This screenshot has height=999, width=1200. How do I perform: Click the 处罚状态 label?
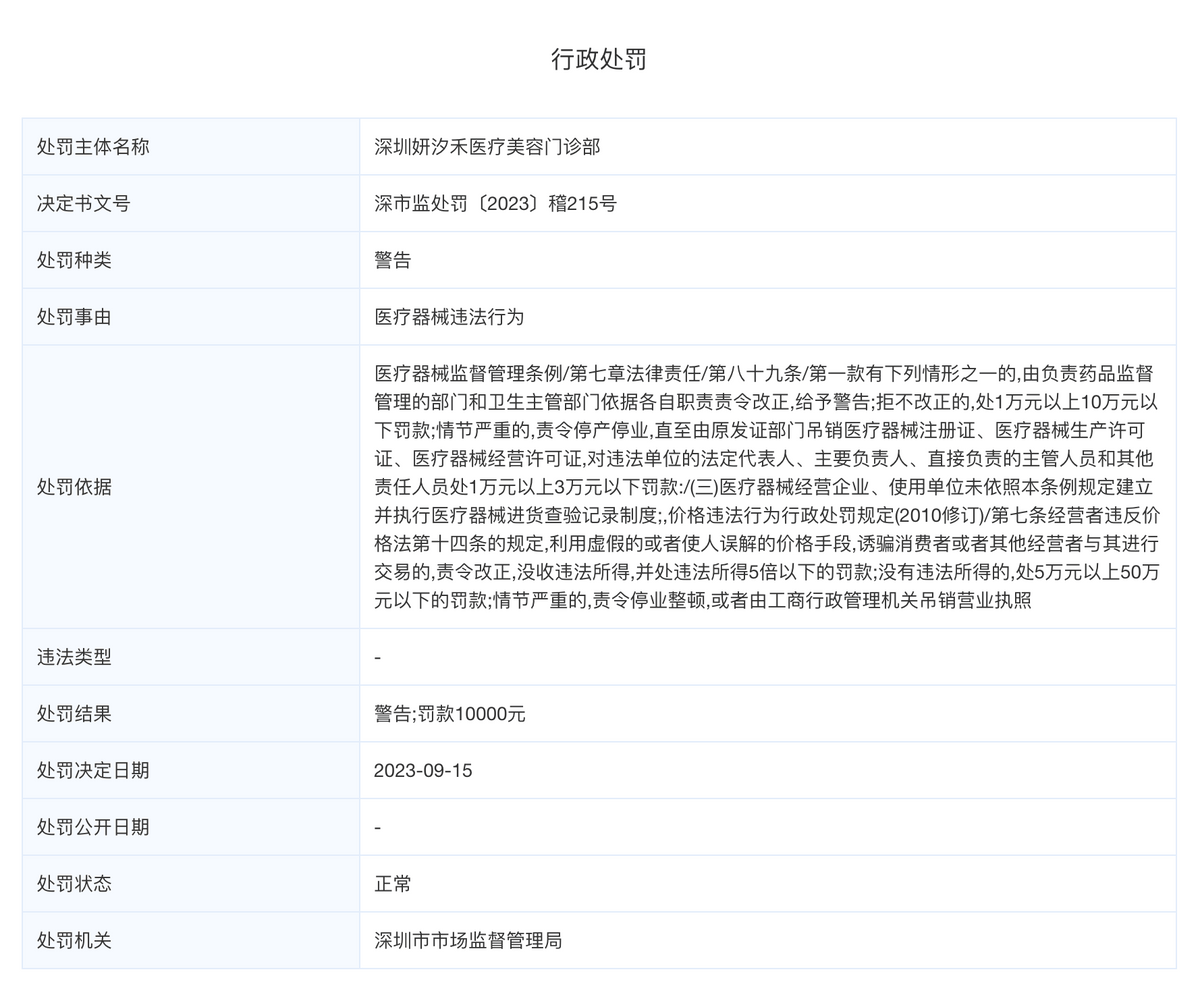74,884
